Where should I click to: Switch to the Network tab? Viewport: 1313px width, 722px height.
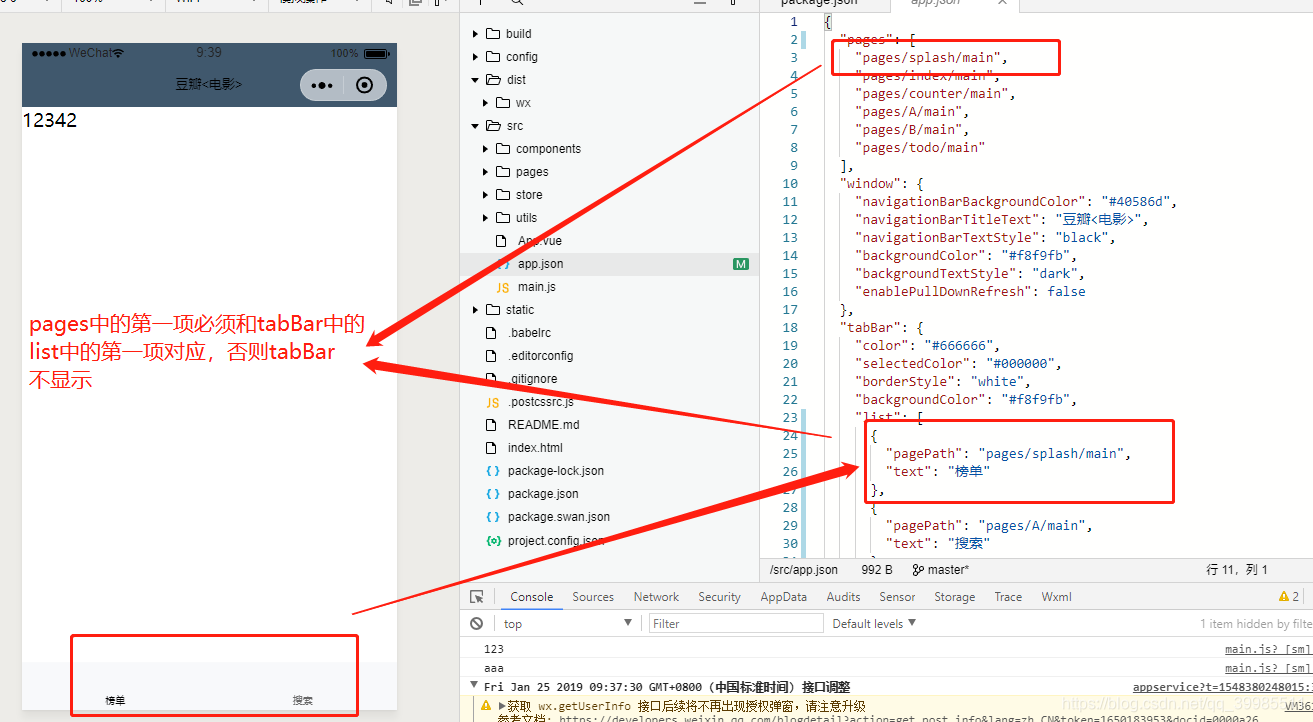click(656, 597)
